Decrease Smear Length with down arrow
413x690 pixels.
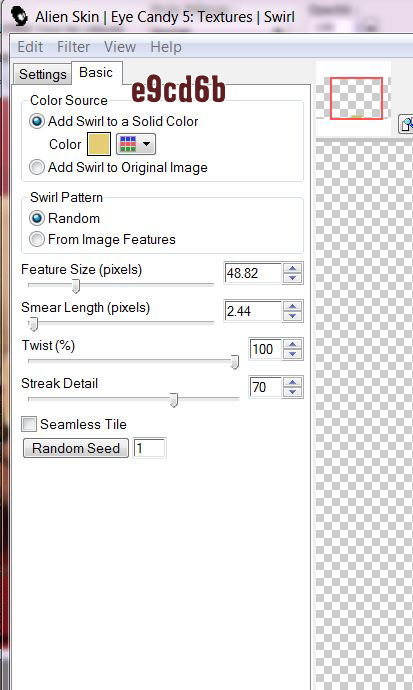[292, 316]
